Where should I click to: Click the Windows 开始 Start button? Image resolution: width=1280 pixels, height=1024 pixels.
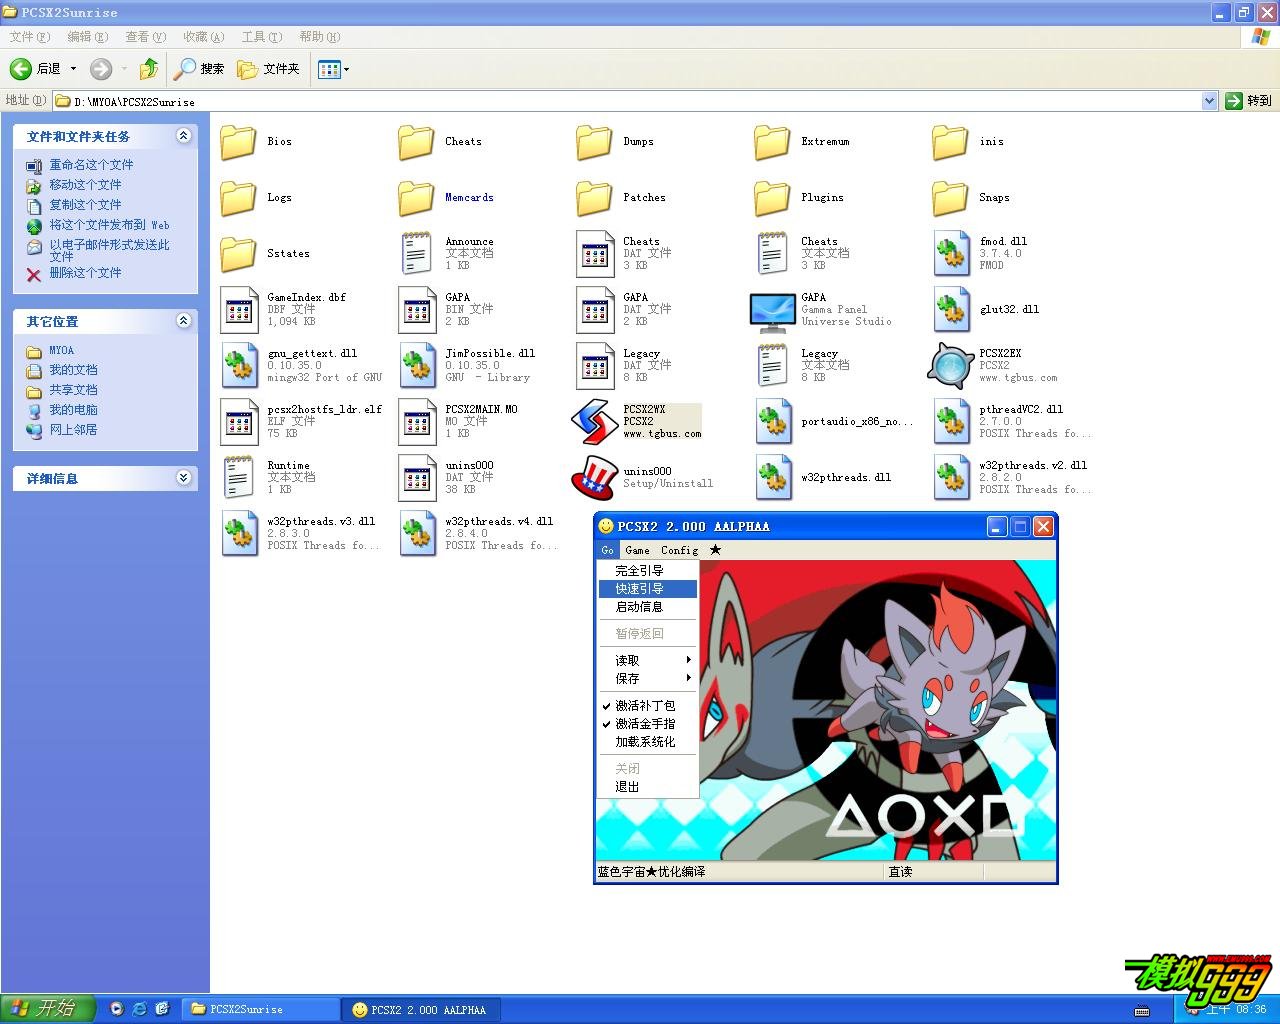point(47,1009)
